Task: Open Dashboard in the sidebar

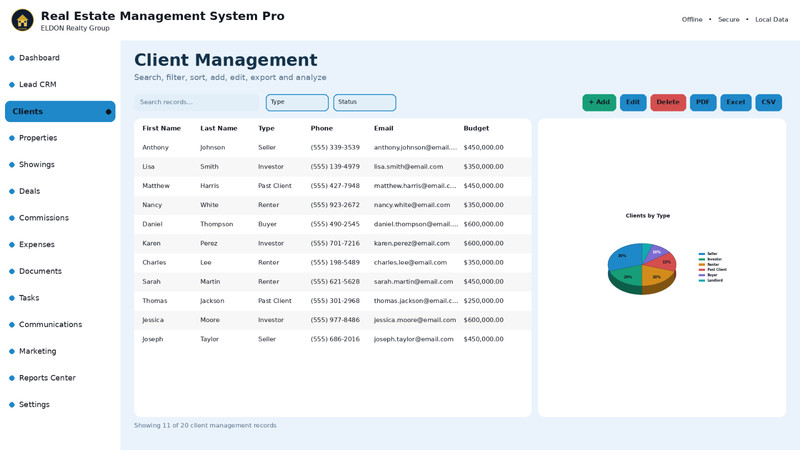Action: point(39,58)
